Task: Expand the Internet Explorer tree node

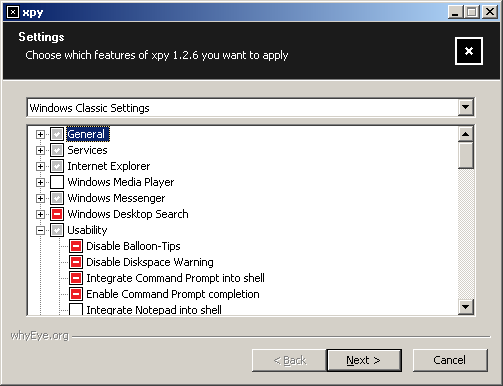Action: point(40,166)
